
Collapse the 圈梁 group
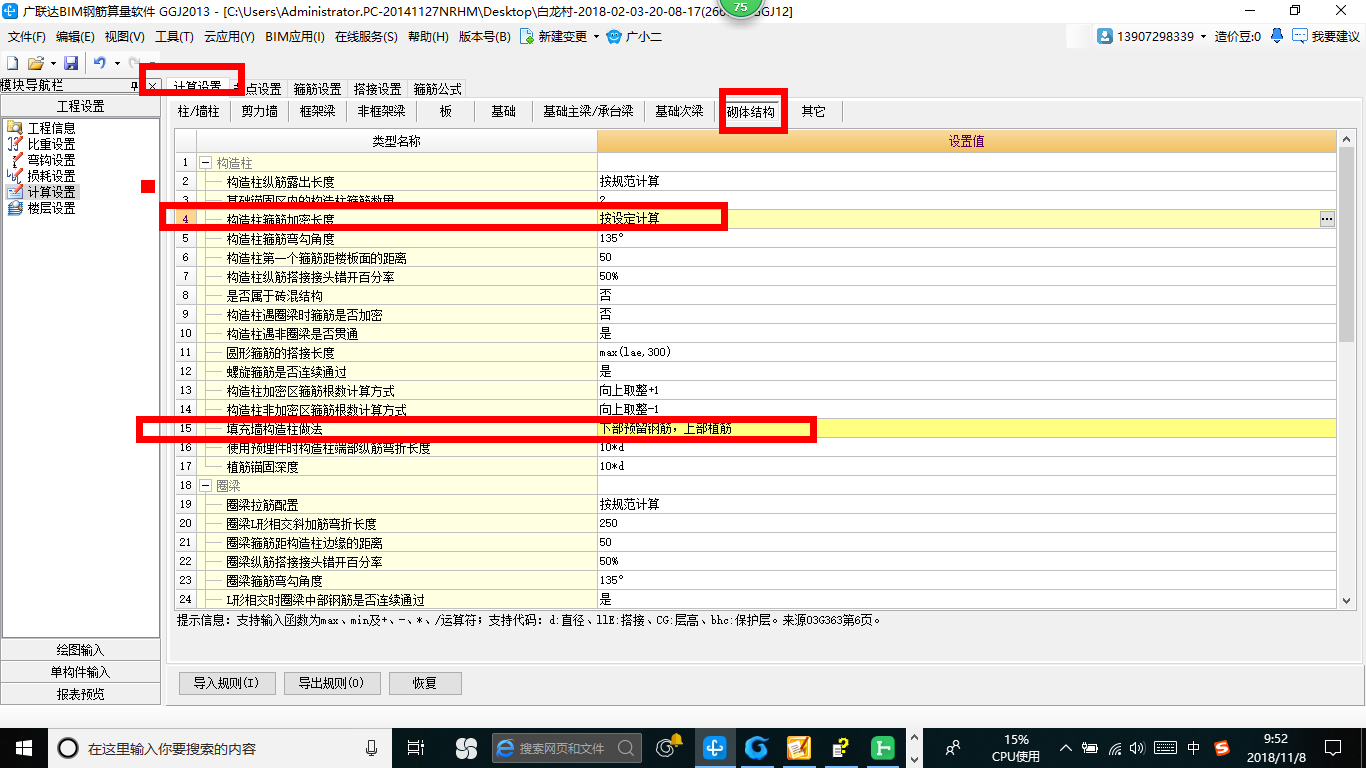pos(205,485)
